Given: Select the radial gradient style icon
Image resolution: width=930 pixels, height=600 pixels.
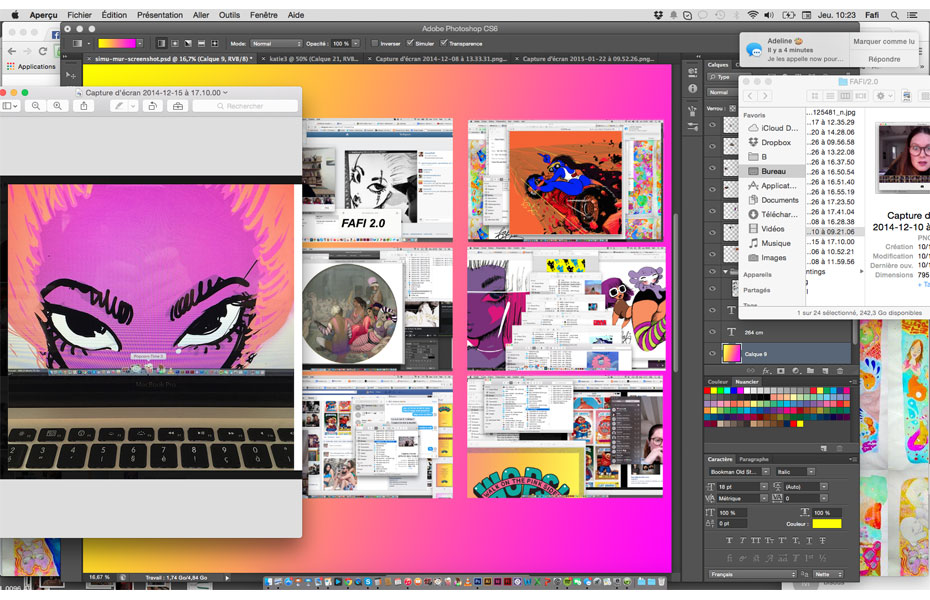Looking at the screenshot, I should coord(175,43).
